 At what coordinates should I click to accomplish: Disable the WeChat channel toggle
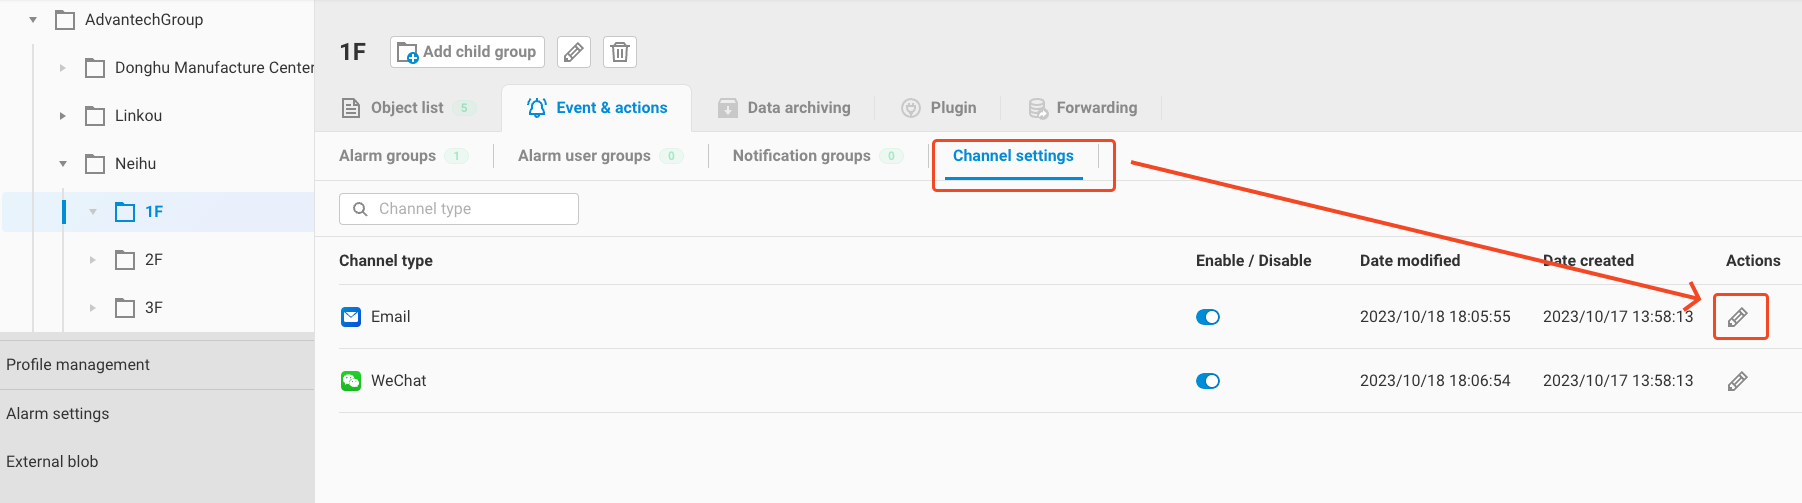click(x=1208, y=381)
